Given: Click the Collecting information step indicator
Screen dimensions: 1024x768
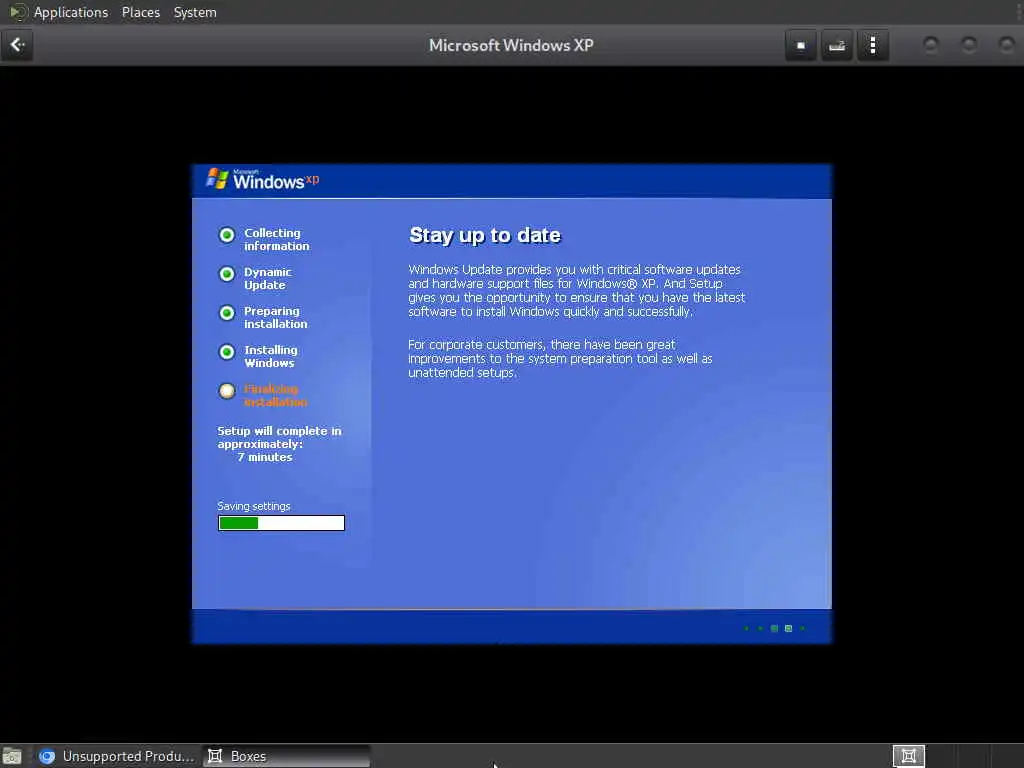Looking at the screenshot, I should [227, 235].
